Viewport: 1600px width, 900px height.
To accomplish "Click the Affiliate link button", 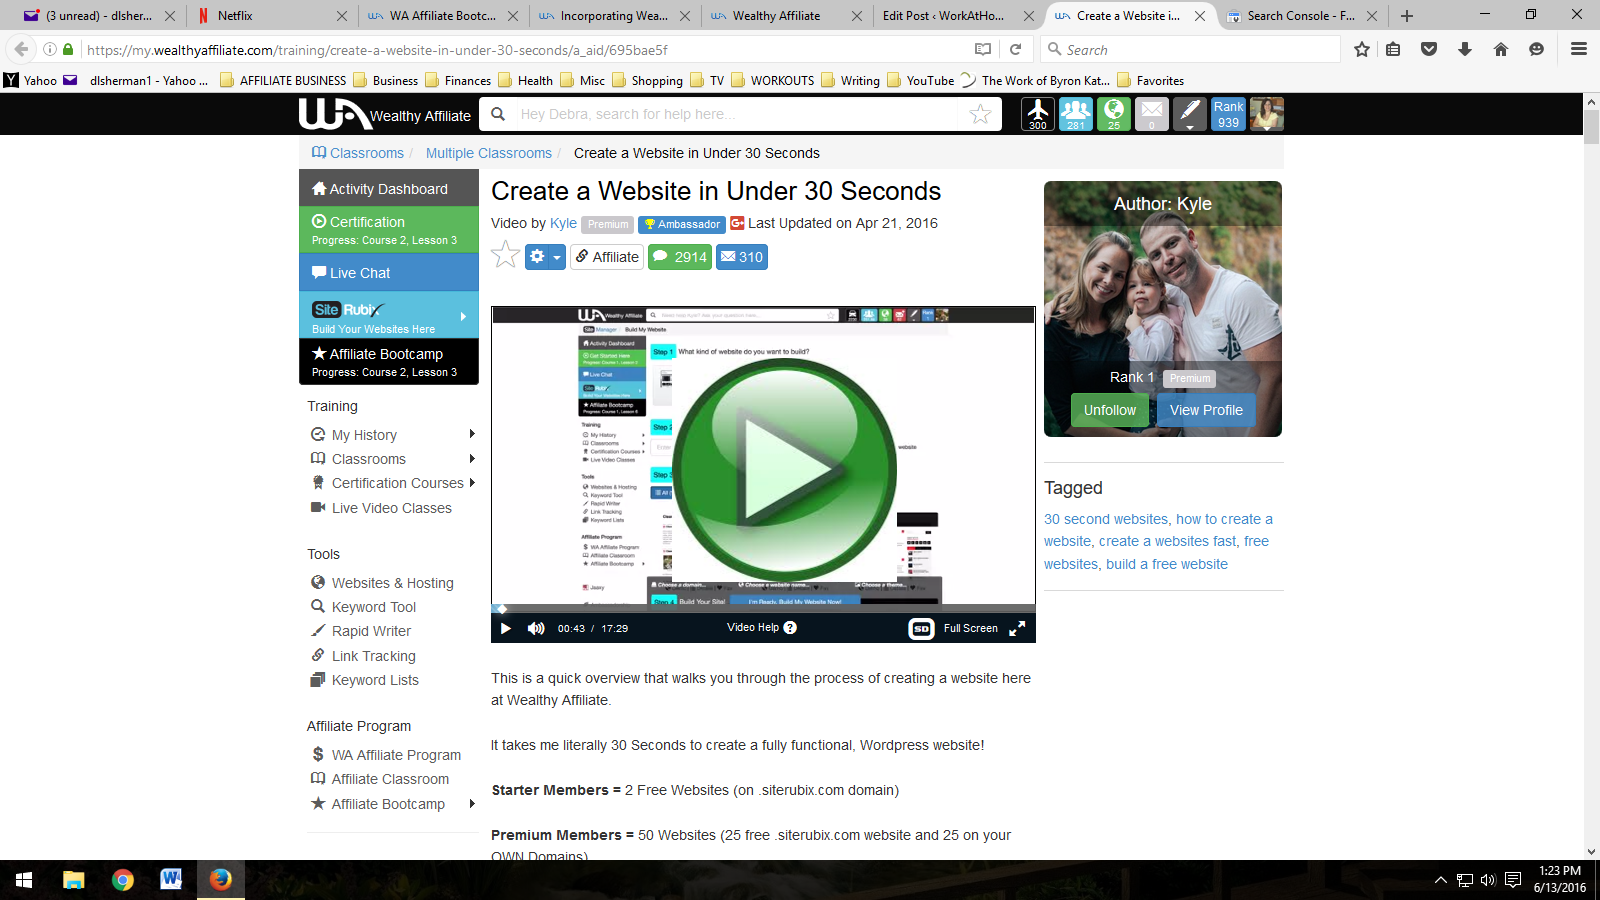I will pos(607,257).
